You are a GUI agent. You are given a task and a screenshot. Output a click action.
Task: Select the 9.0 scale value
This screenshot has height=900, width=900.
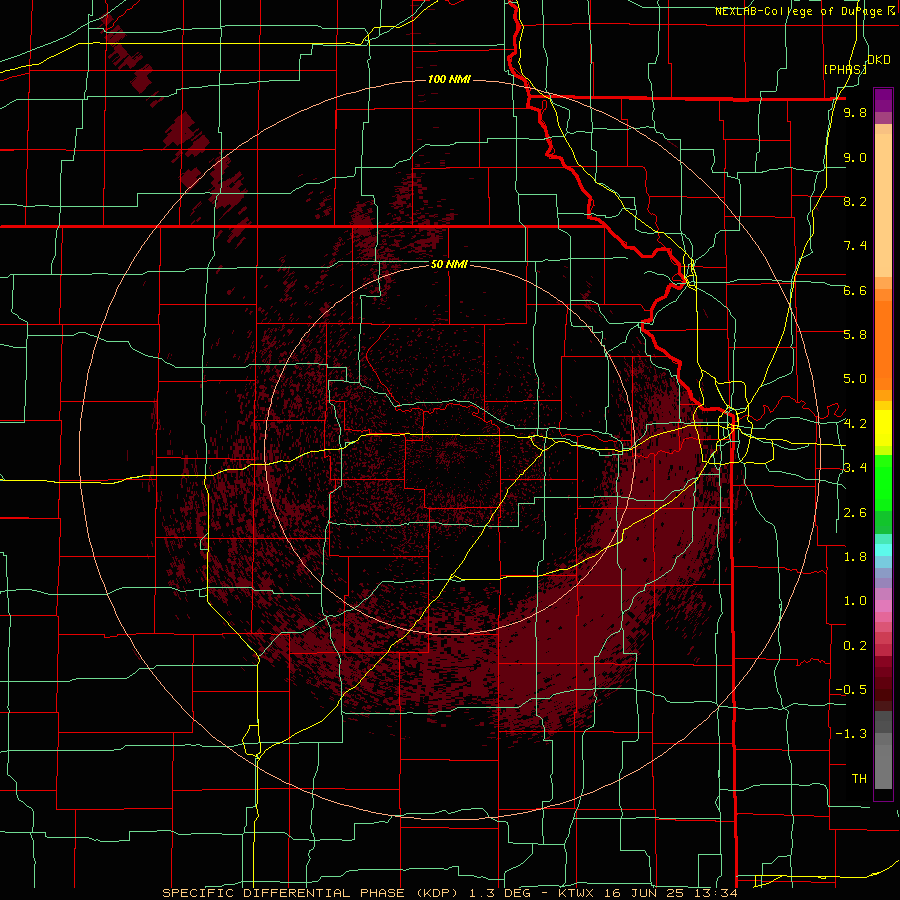click(855, 157)
